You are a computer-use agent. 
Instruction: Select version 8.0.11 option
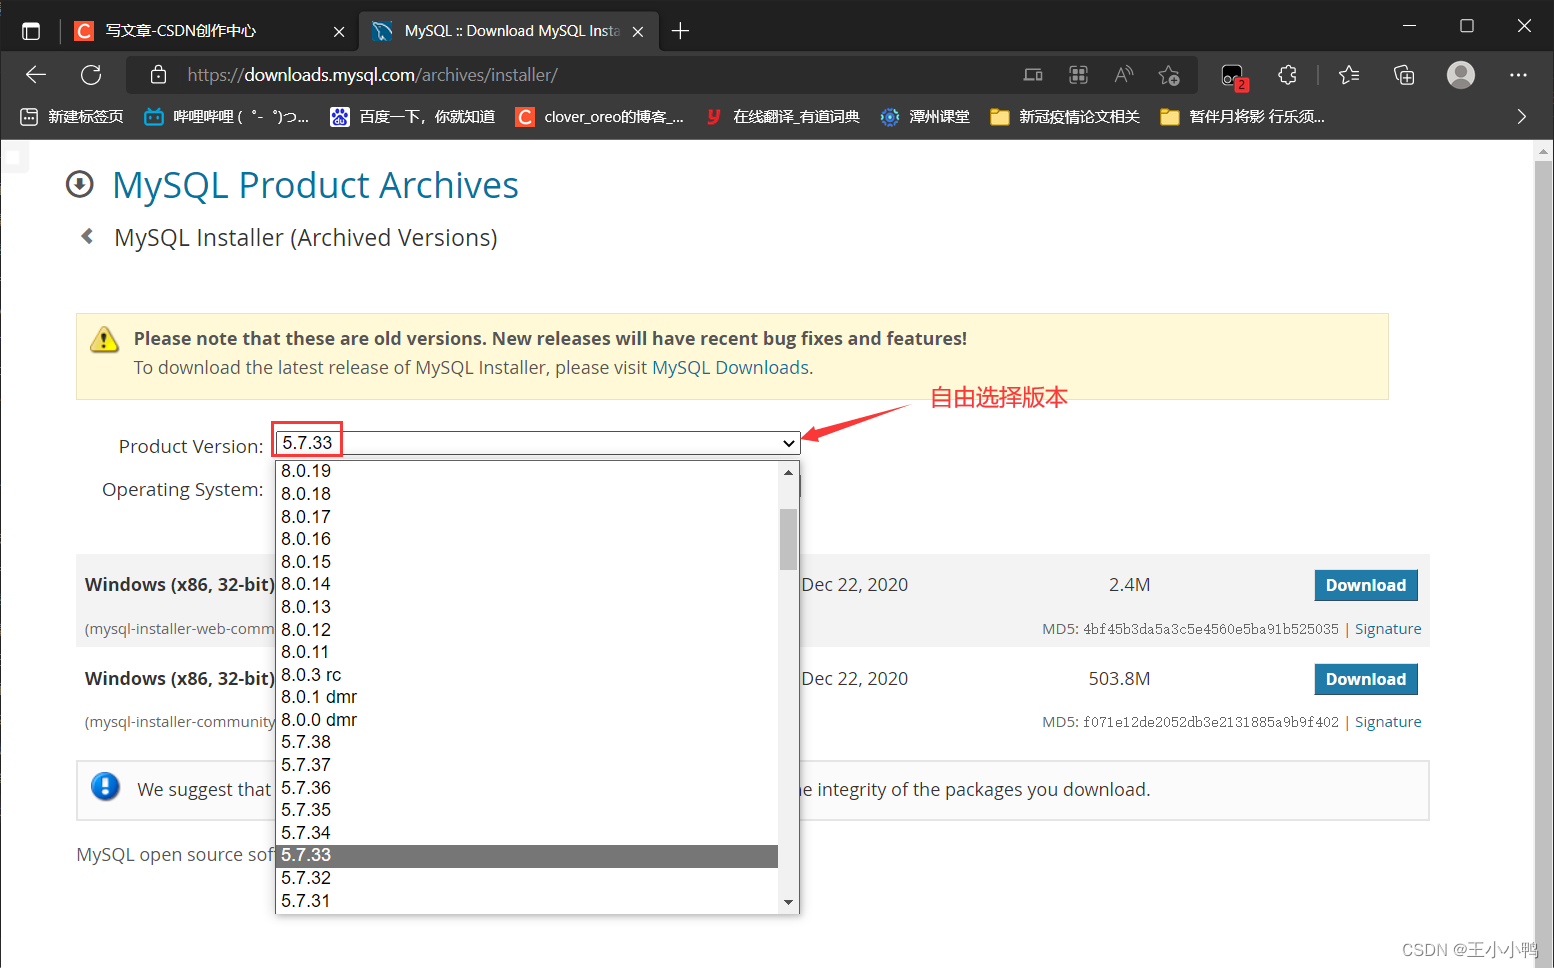[527, 652]
